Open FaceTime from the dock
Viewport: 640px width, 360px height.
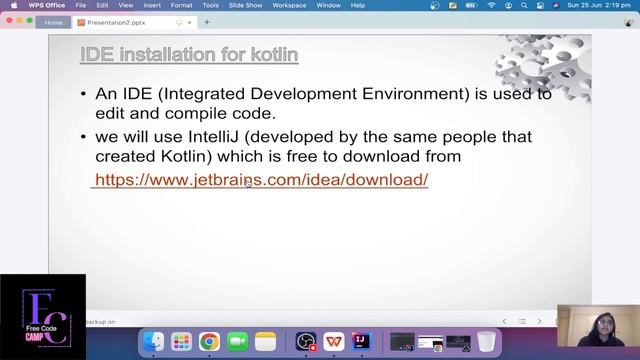tap(238, 341)
